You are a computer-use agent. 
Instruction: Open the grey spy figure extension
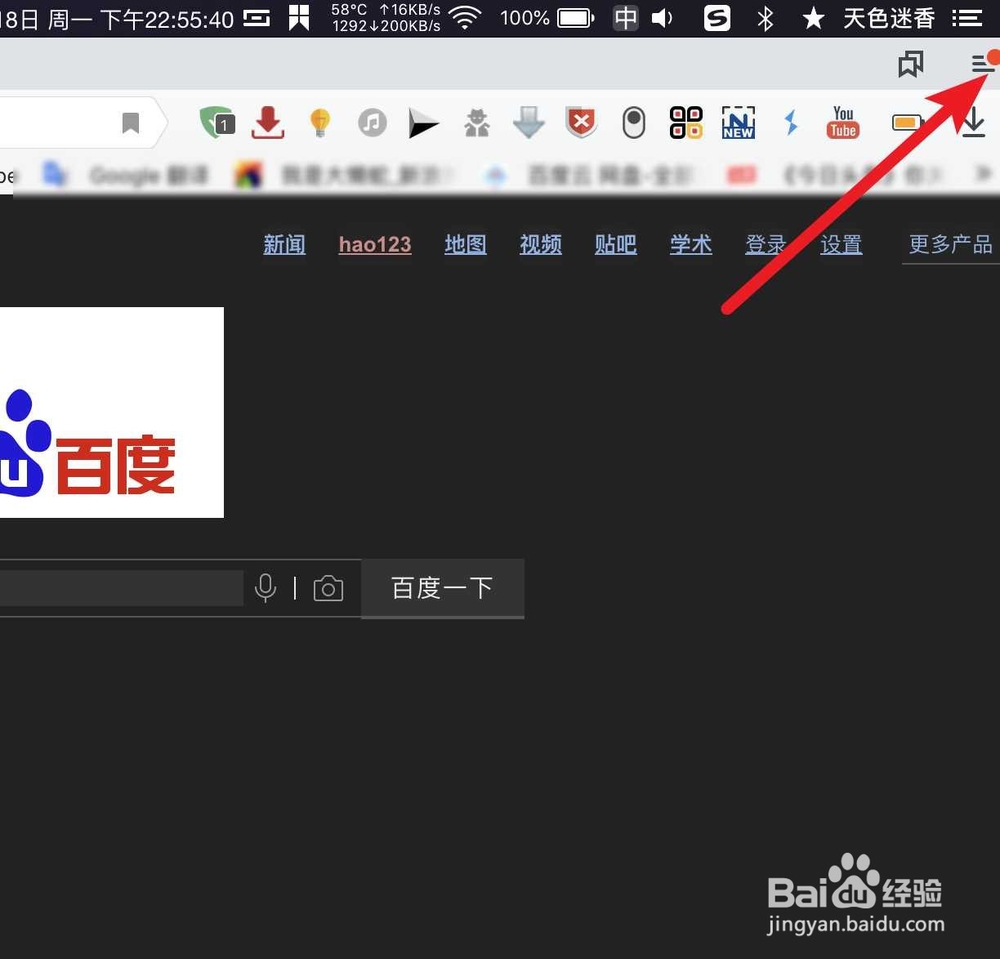tap(477, 123)
